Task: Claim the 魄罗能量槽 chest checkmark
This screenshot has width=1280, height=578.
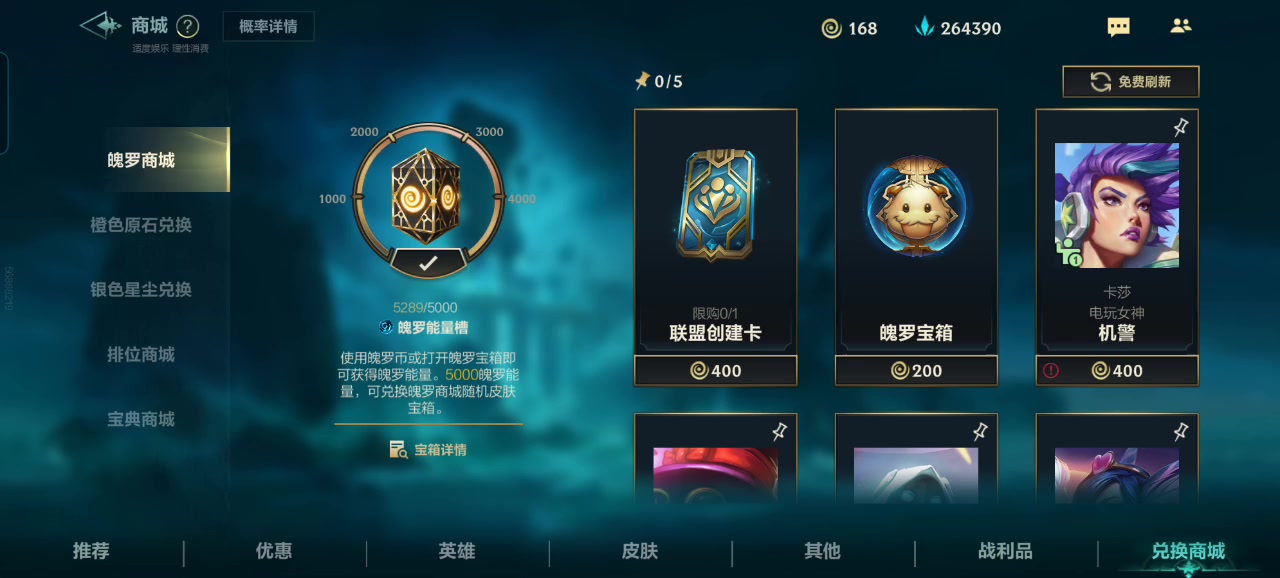Action: coord(428,263)
